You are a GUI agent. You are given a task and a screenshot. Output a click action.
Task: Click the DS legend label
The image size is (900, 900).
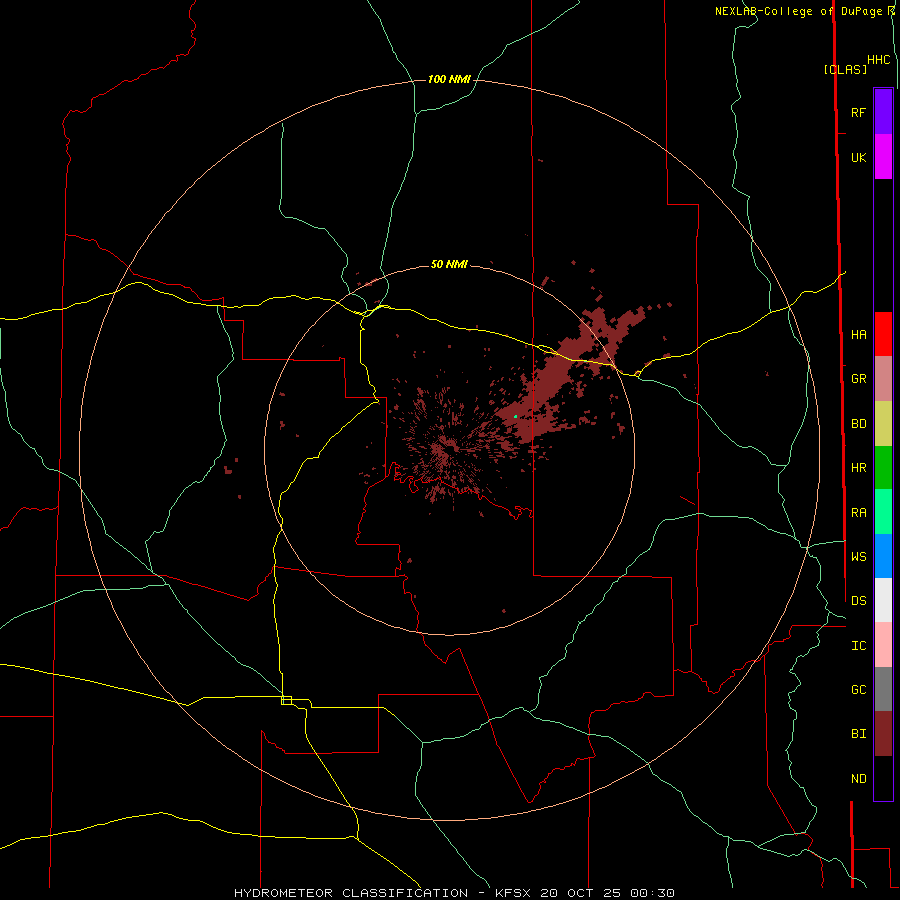click(858, 600)
